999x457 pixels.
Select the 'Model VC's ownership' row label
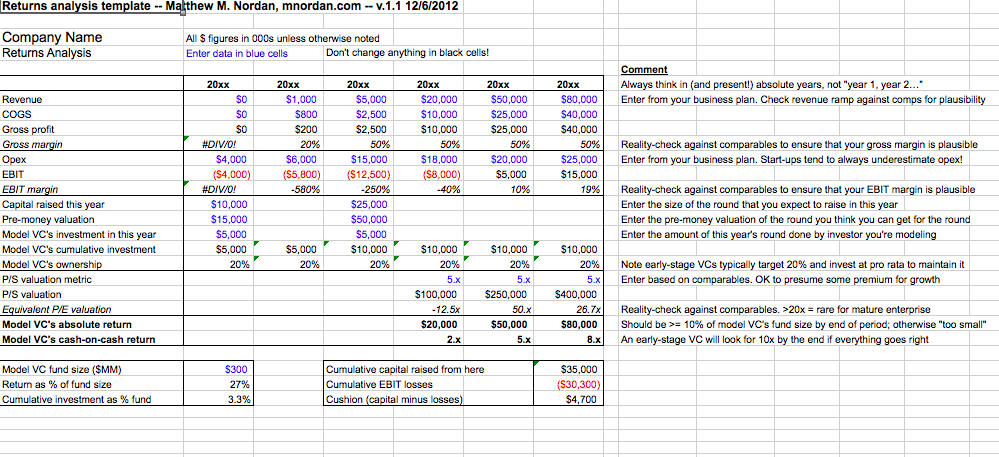point(52,265)
